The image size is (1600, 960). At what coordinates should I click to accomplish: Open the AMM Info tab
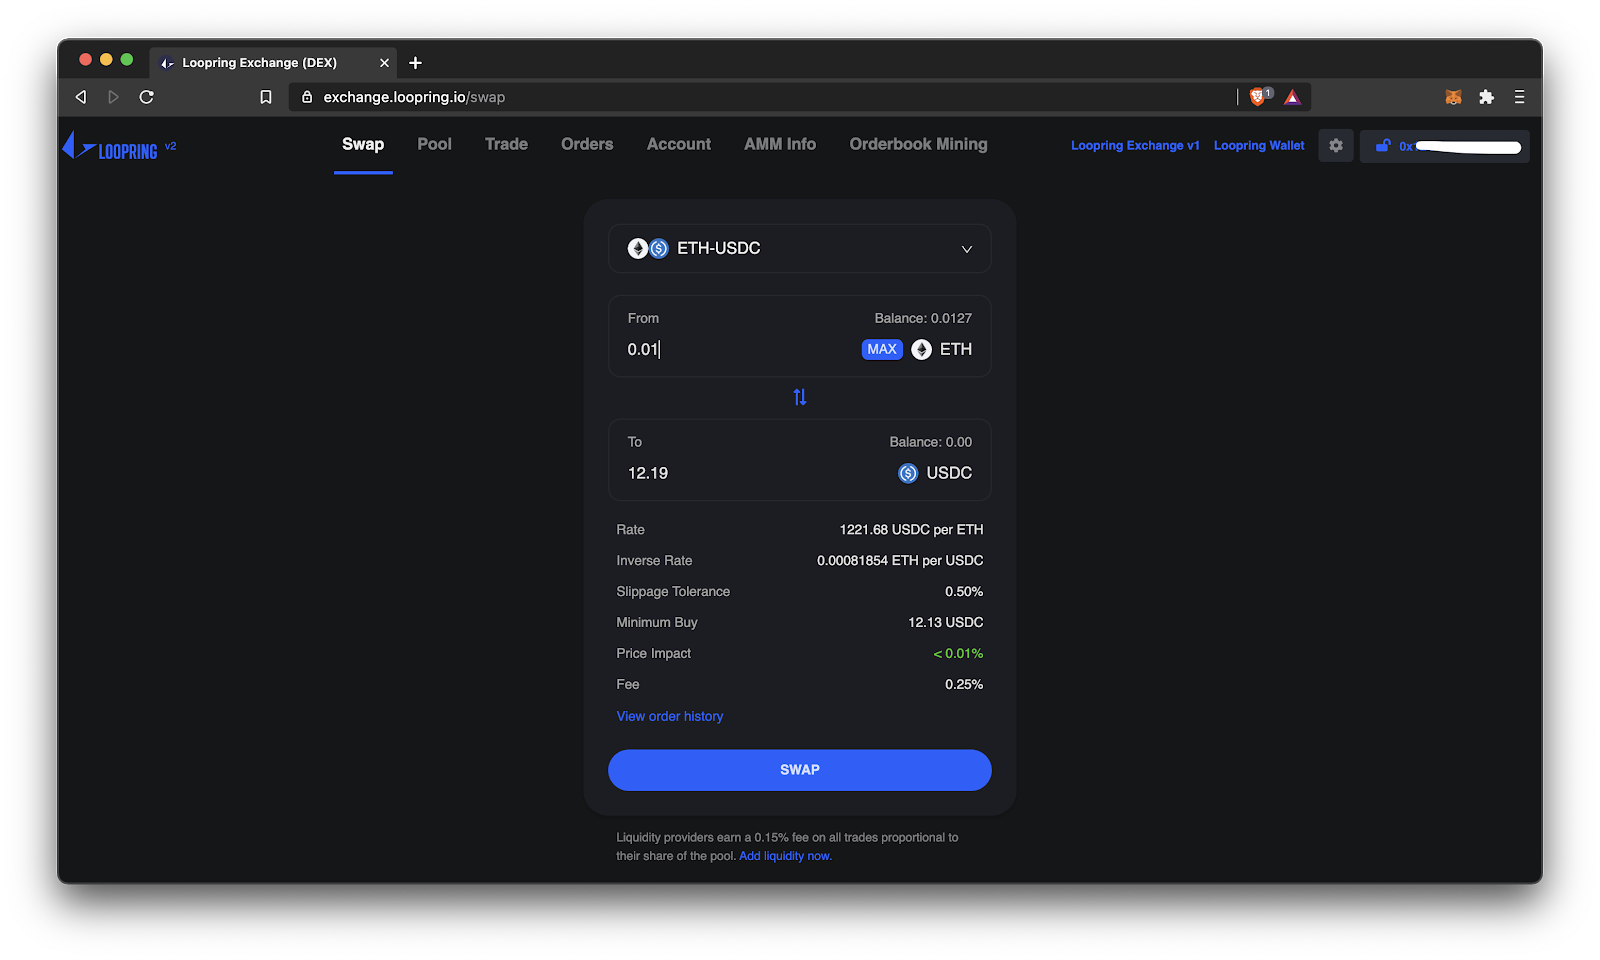pos(780,144)
